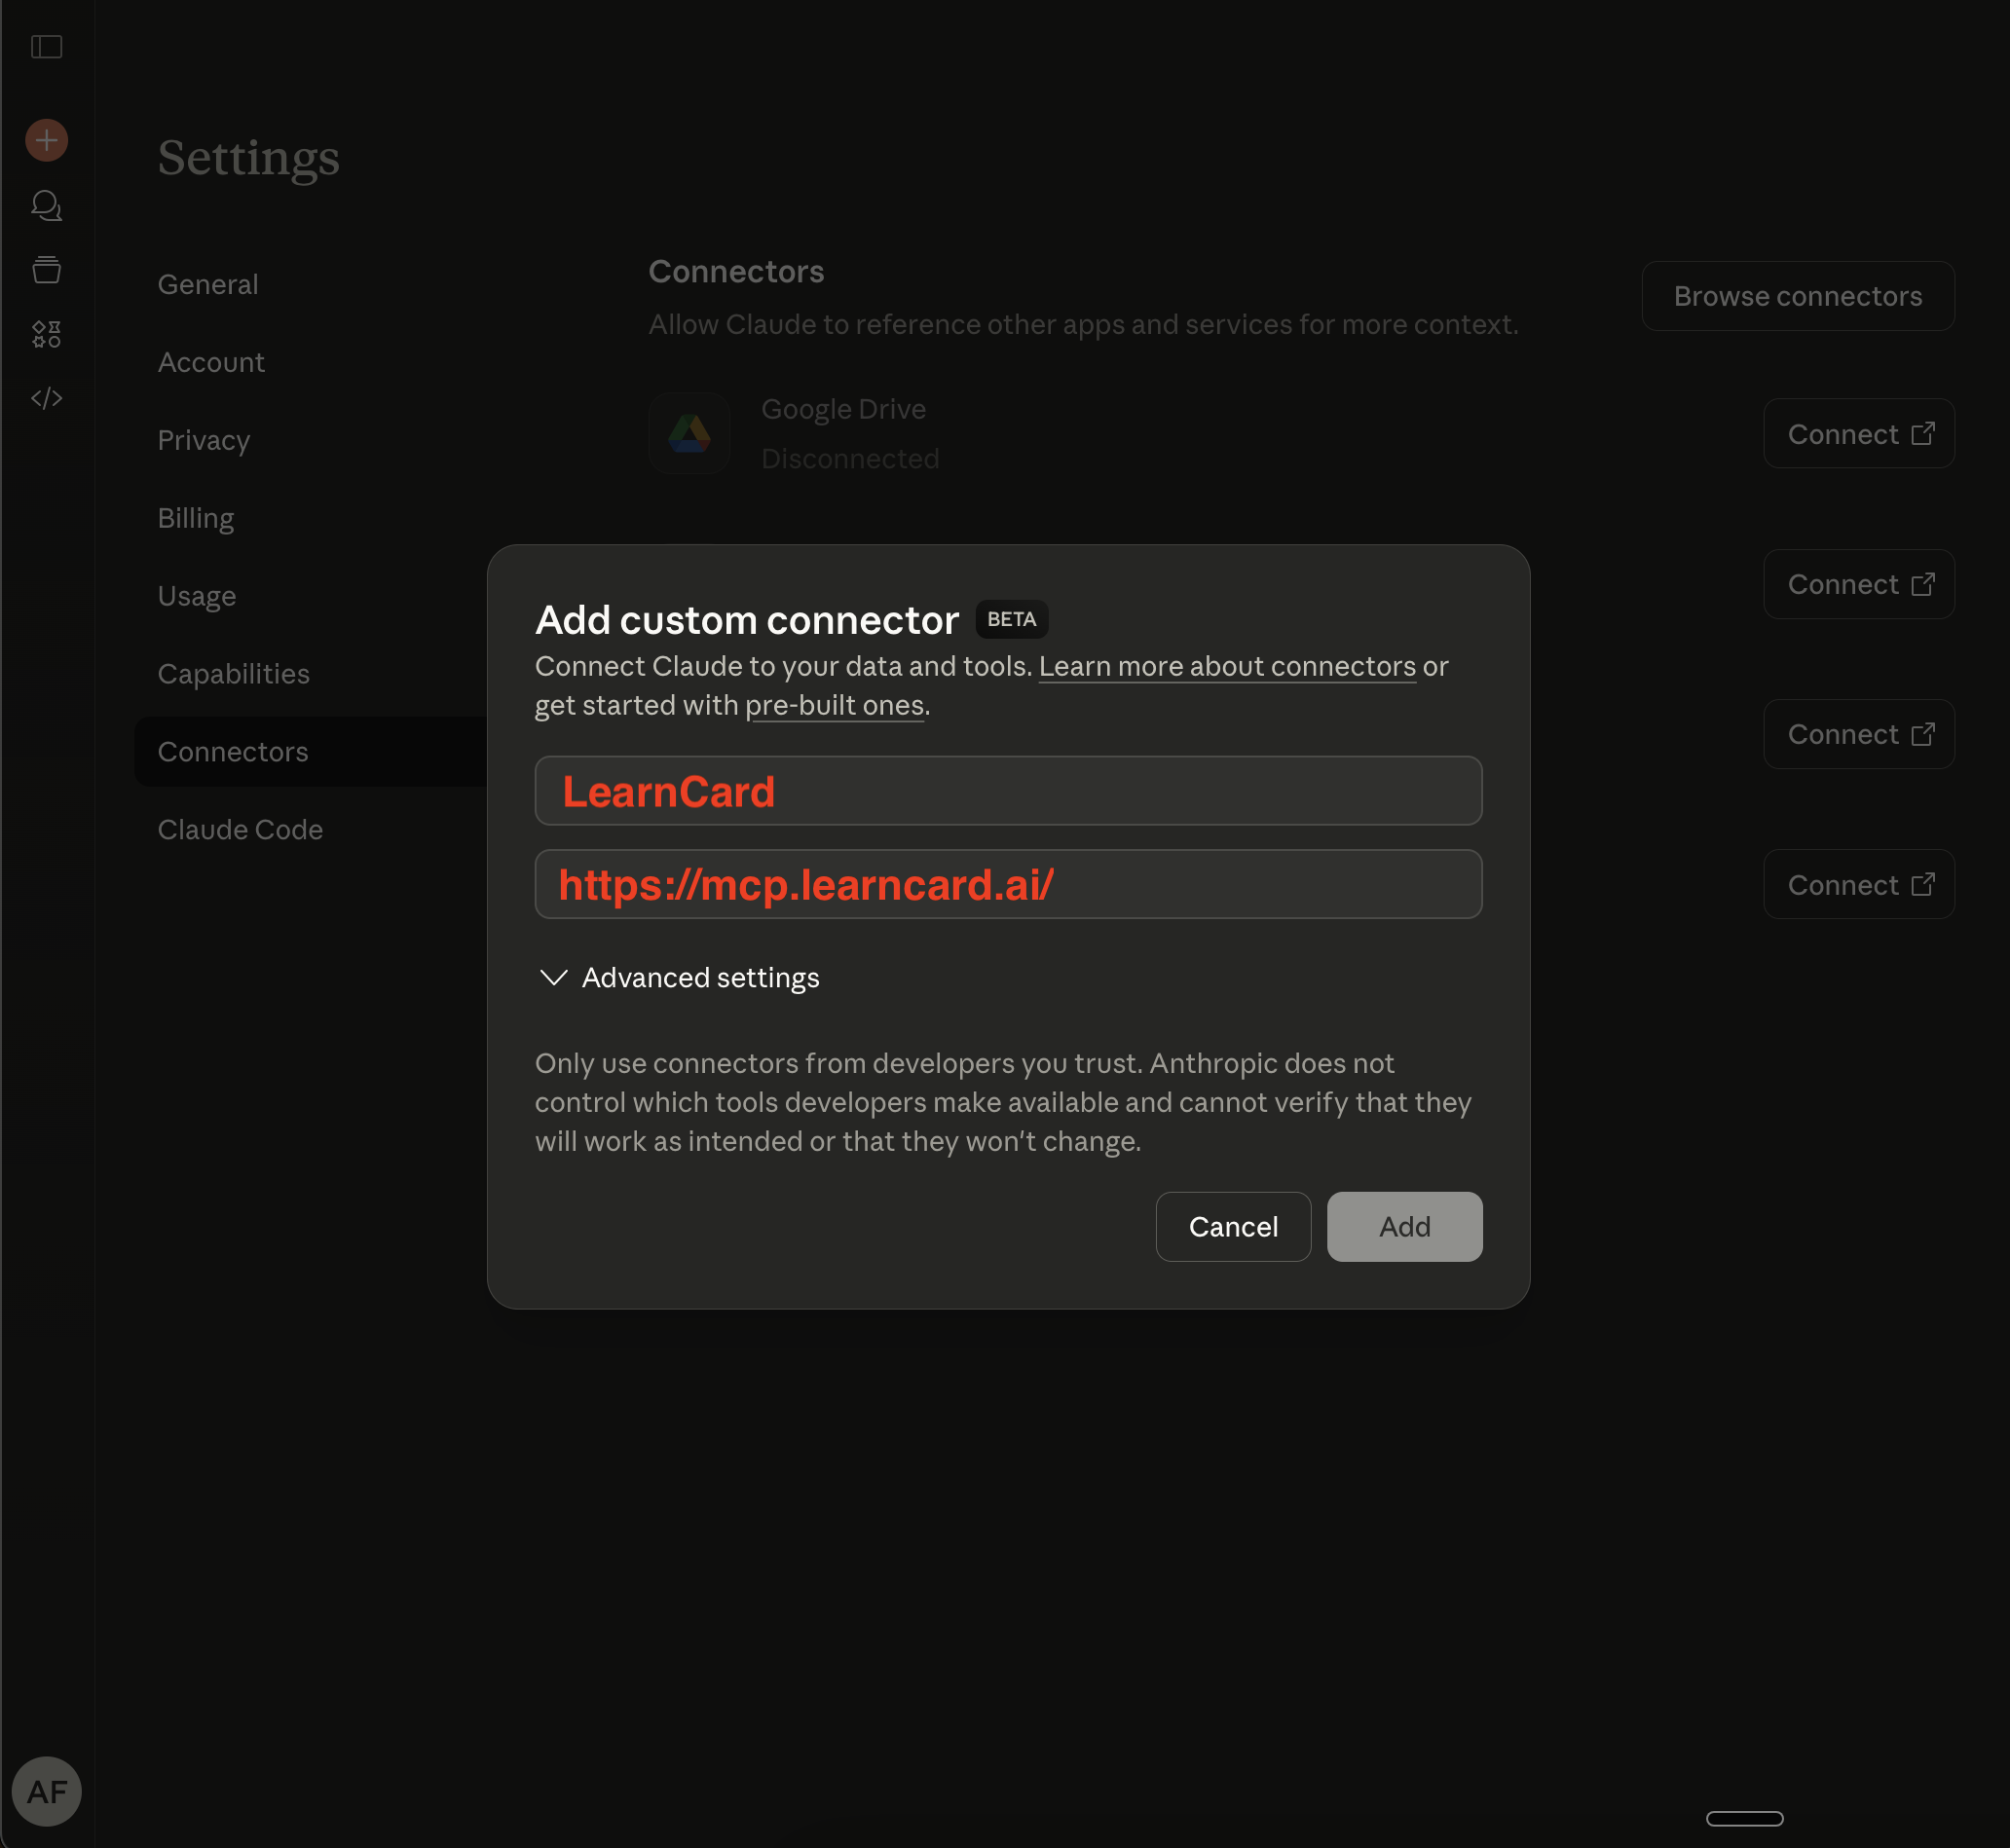
Task: Open the pre-built ones link
Action: pos(834,705)
